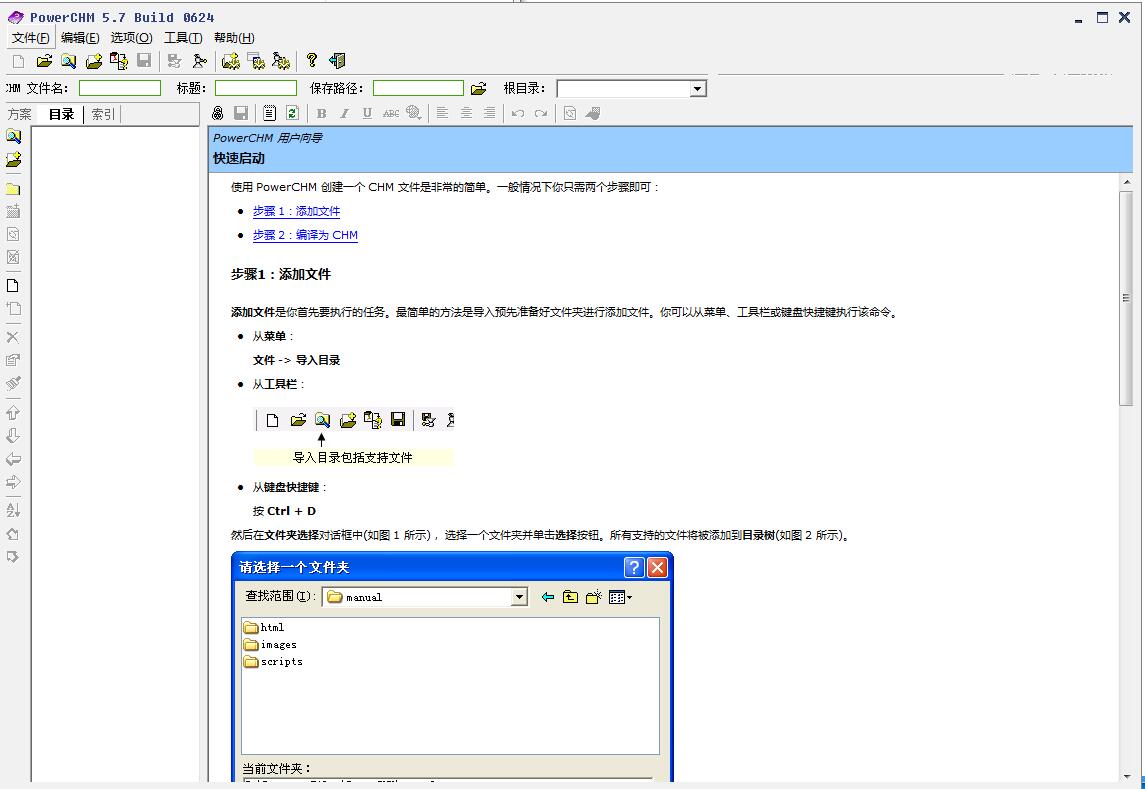Click main toolbar Import directory magnifier icon
The height and width of the screenshot is (789, 1145).
coord(69,61)
